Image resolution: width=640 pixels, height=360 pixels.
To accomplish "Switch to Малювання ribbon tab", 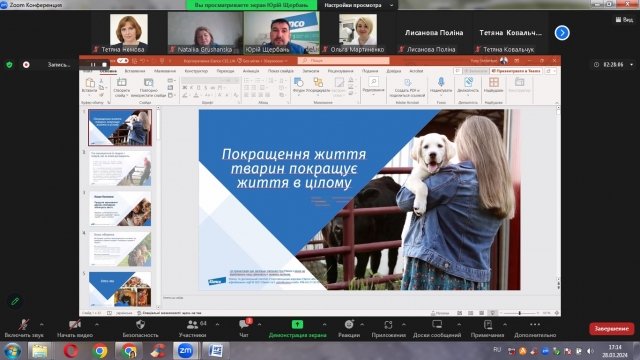I will pos(165,71).
